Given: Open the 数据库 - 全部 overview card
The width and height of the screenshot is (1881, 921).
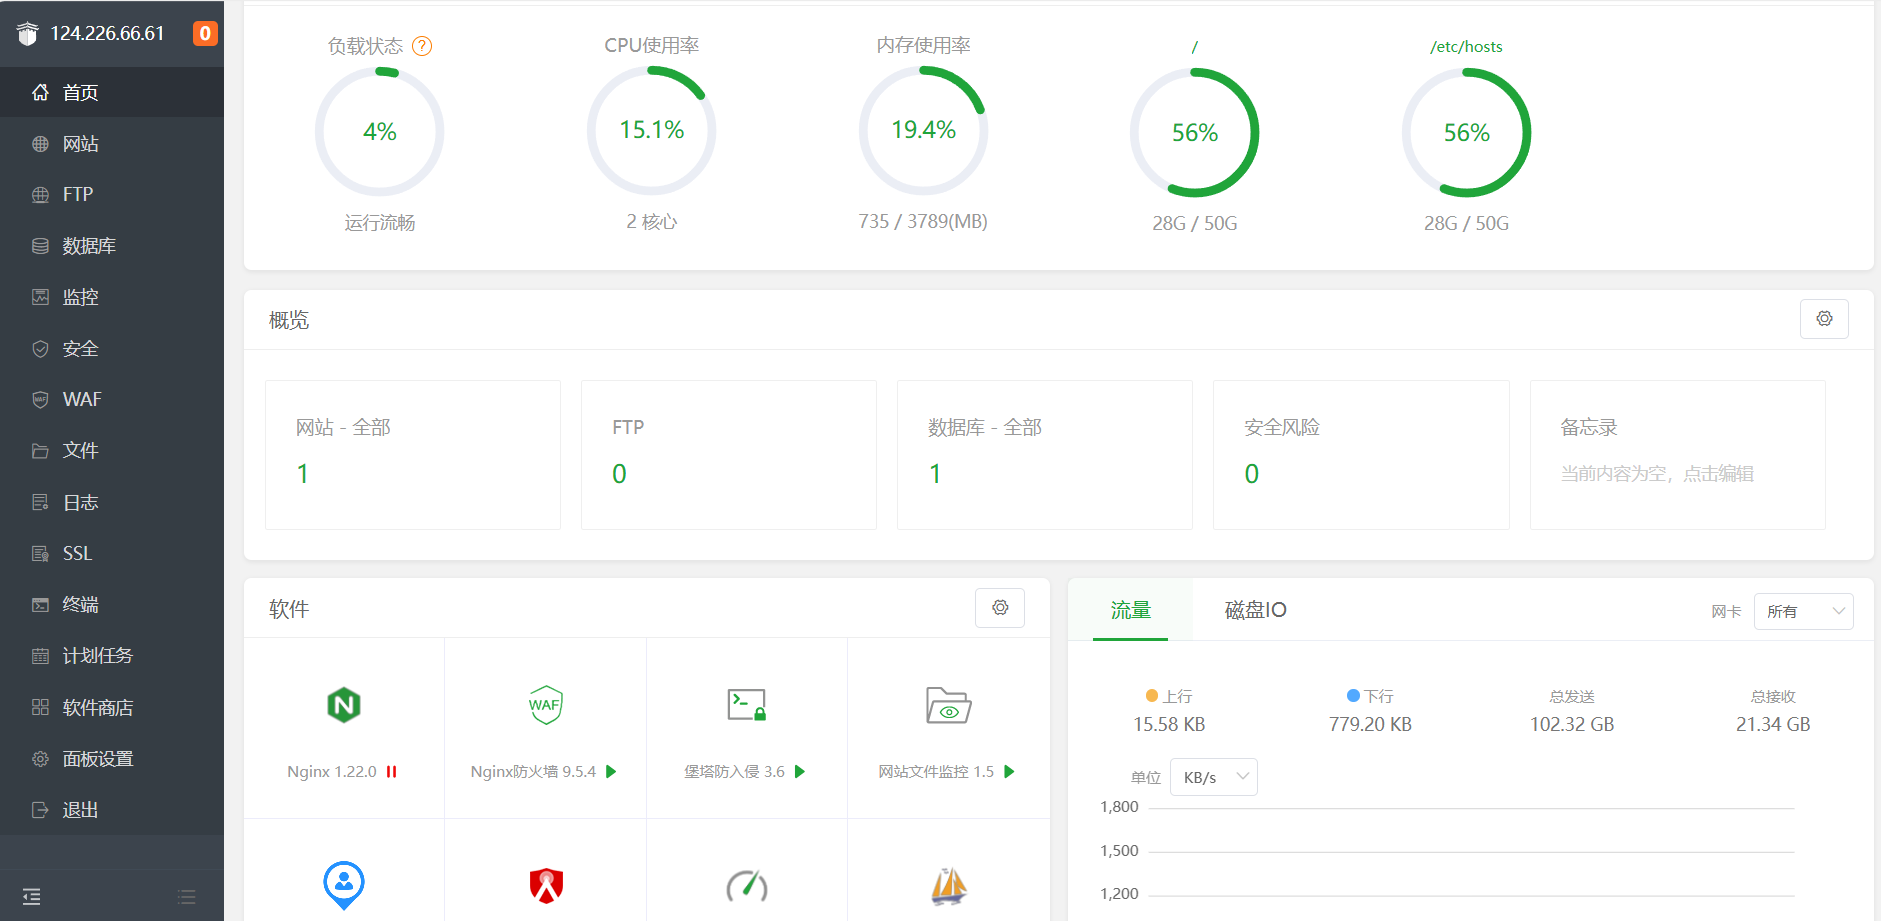Looking at the screenshot, I should pos(1045,455).
